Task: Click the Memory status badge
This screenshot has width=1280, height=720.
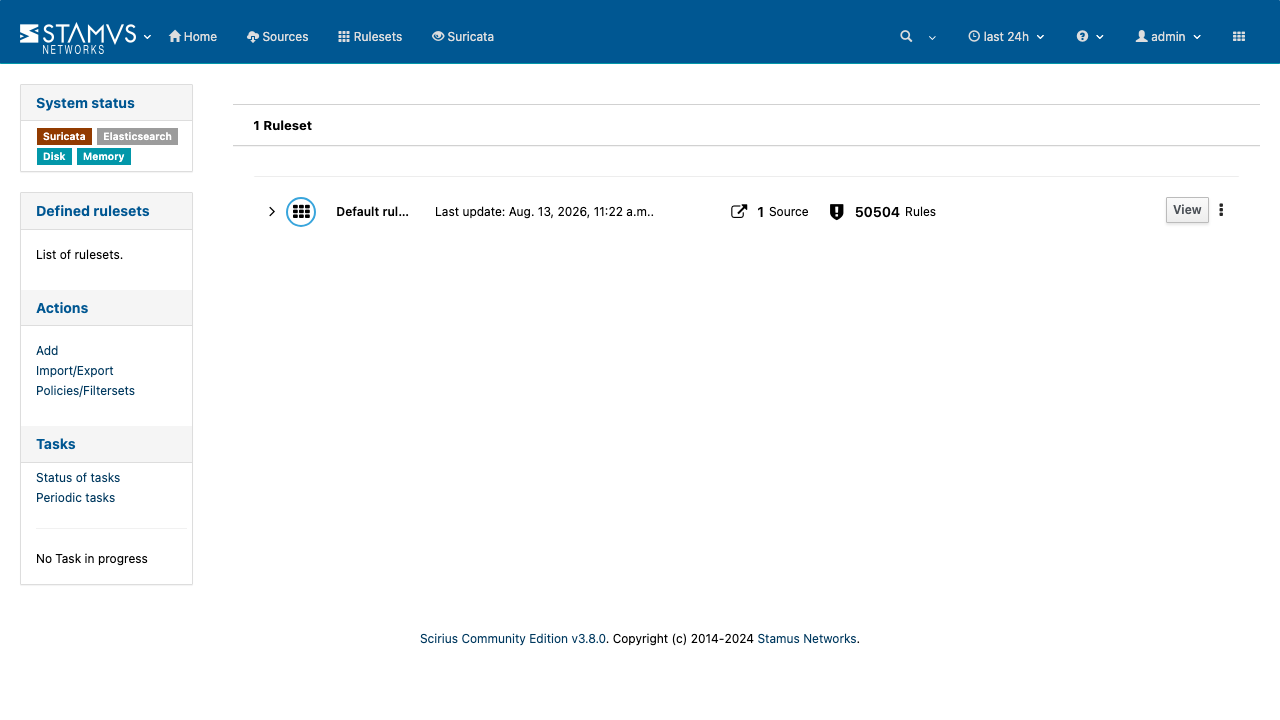Action: coord(104,157)
